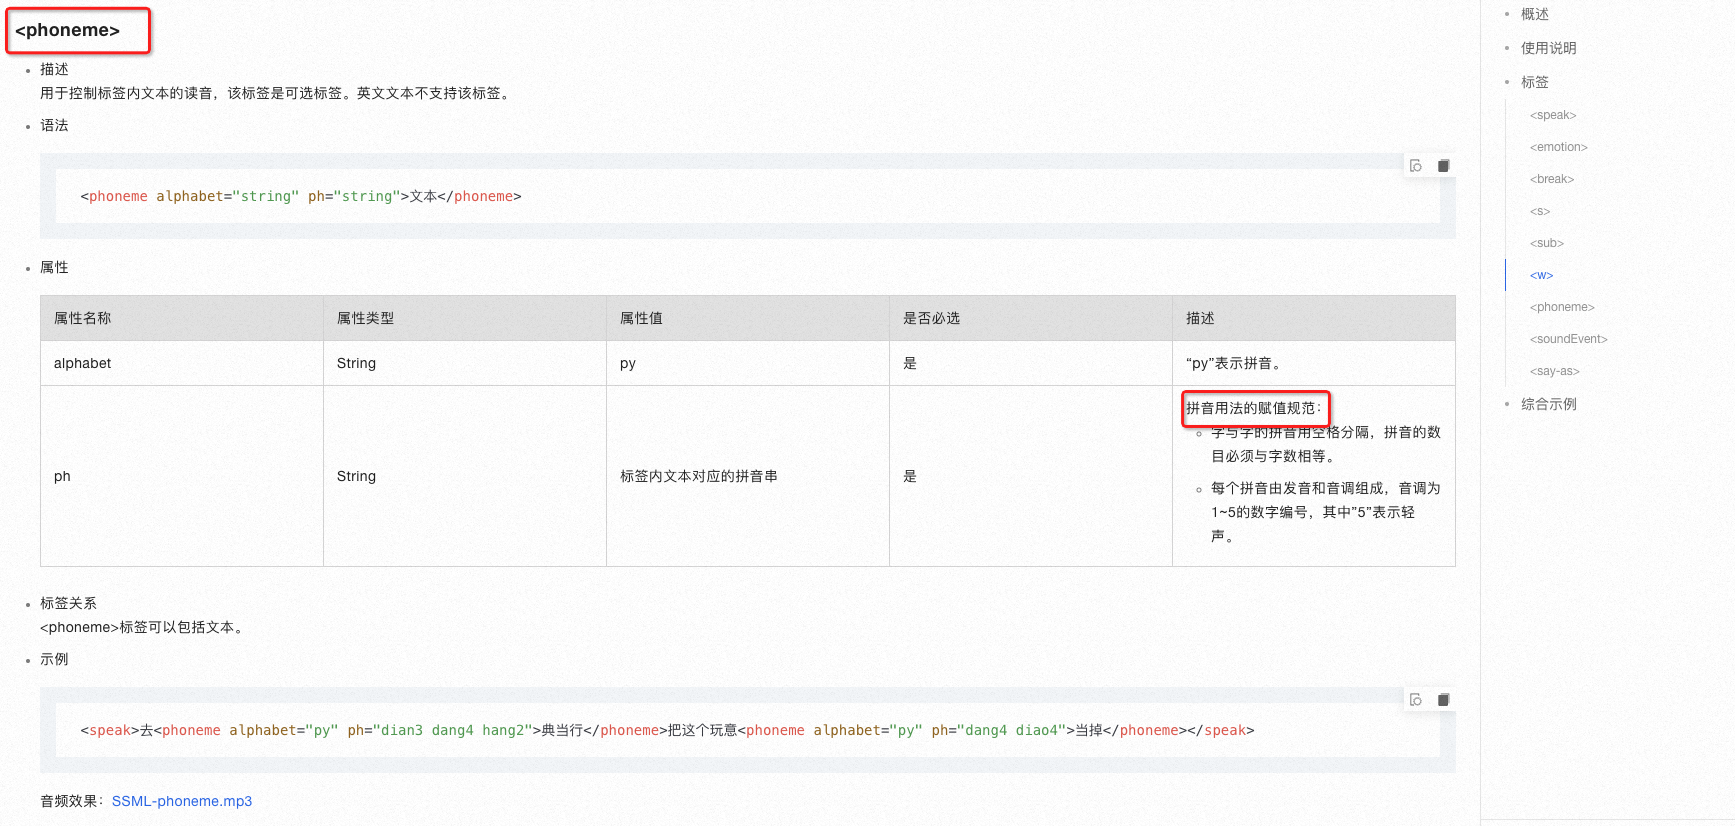Screen dimensions: 1735x826
Task: Click the 标签关系 bullet label
Action: coord(68,603)
